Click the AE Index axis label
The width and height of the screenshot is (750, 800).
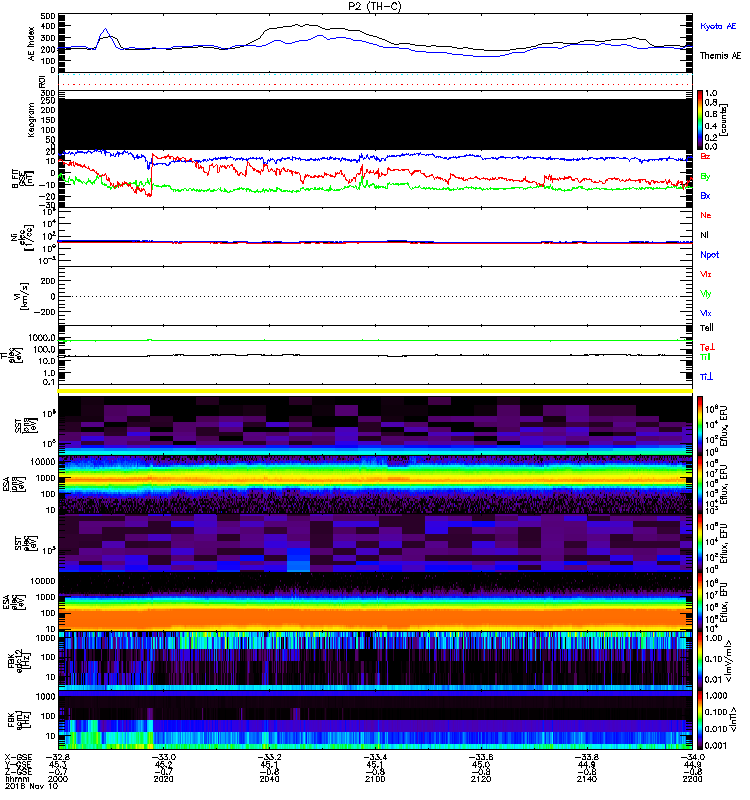pyautogui.click(x=31, y=44)
